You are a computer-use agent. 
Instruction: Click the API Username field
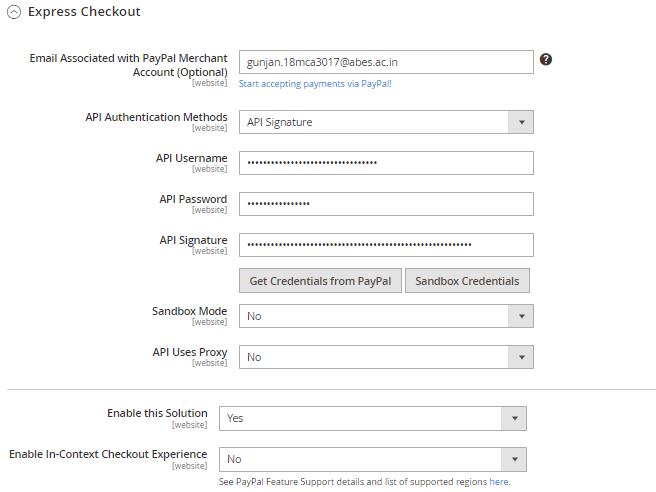(386, 163)
